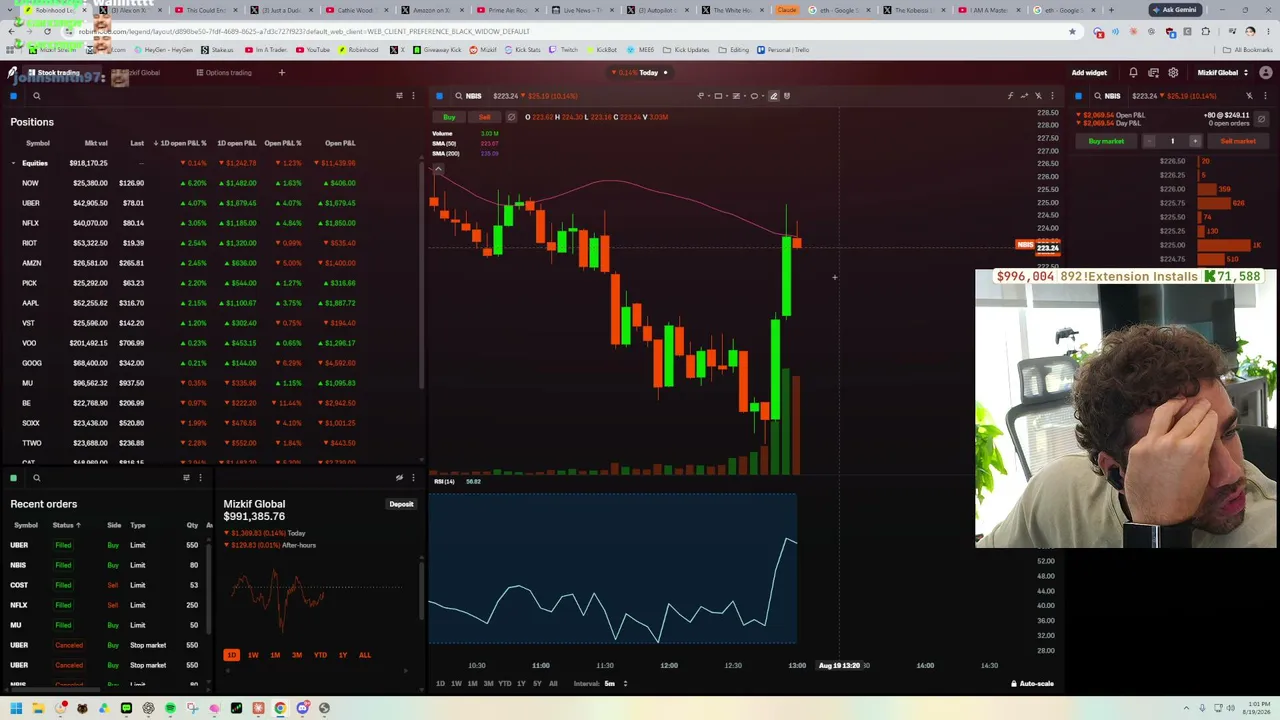Increase order quantity with plus stepper
This screenshot has height=720, width=1280.
(1194, 141)
